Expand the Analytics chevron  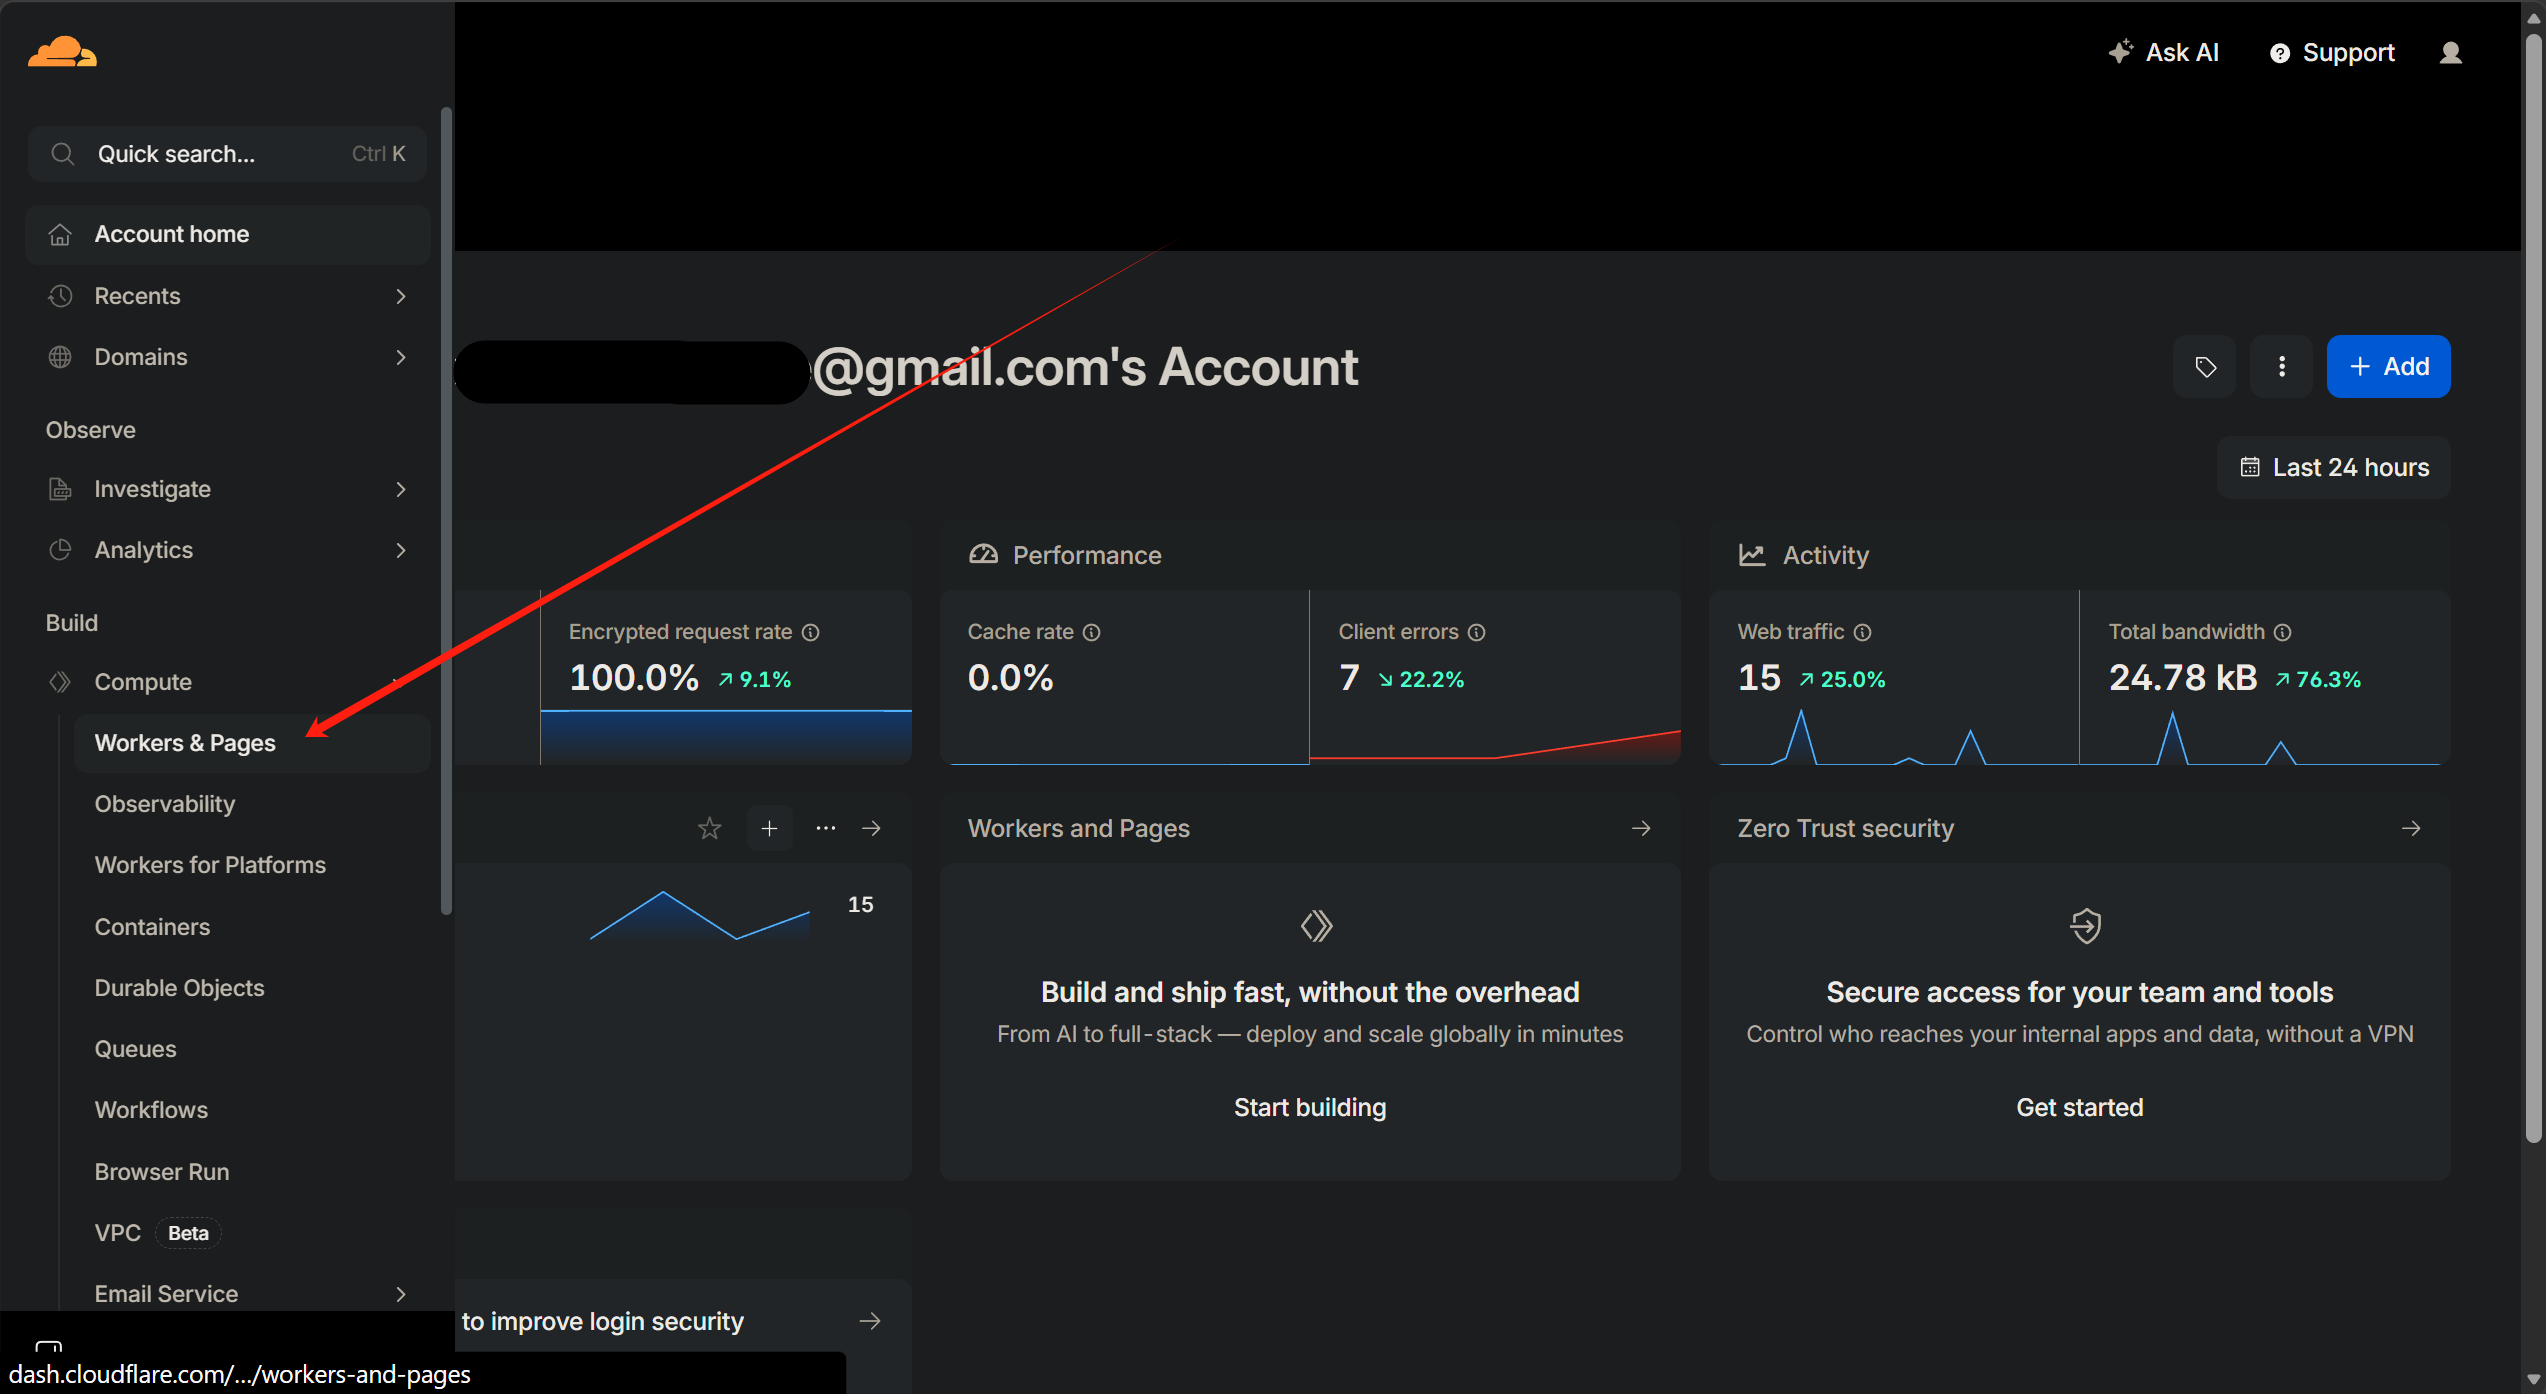click(401, 550)
